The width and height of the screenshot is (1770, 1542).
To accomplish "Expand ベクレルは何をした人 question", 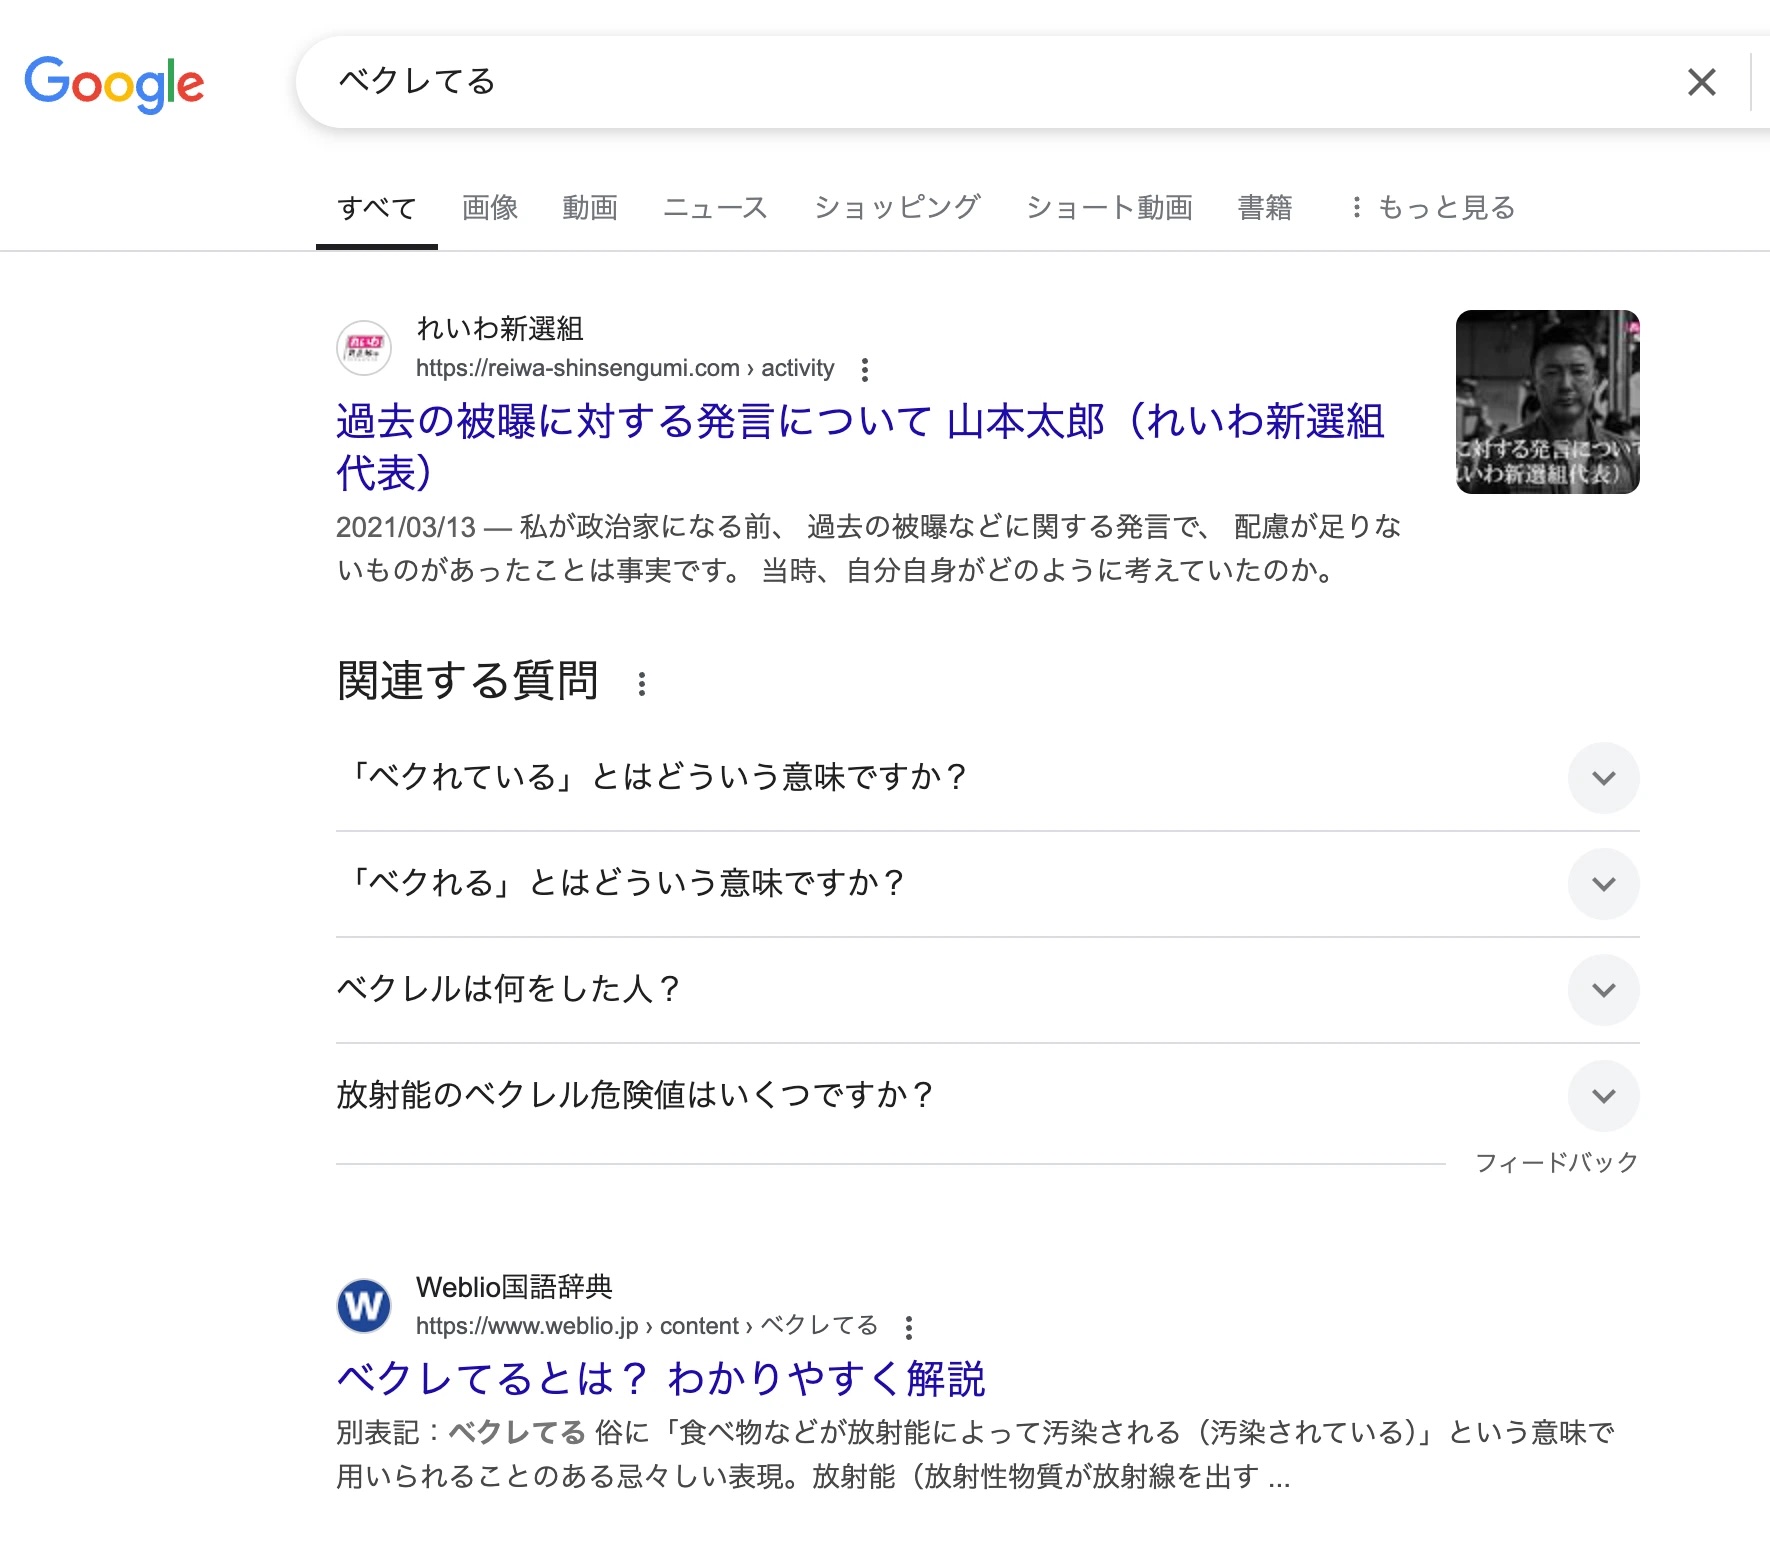I will tap(1603, 990).
